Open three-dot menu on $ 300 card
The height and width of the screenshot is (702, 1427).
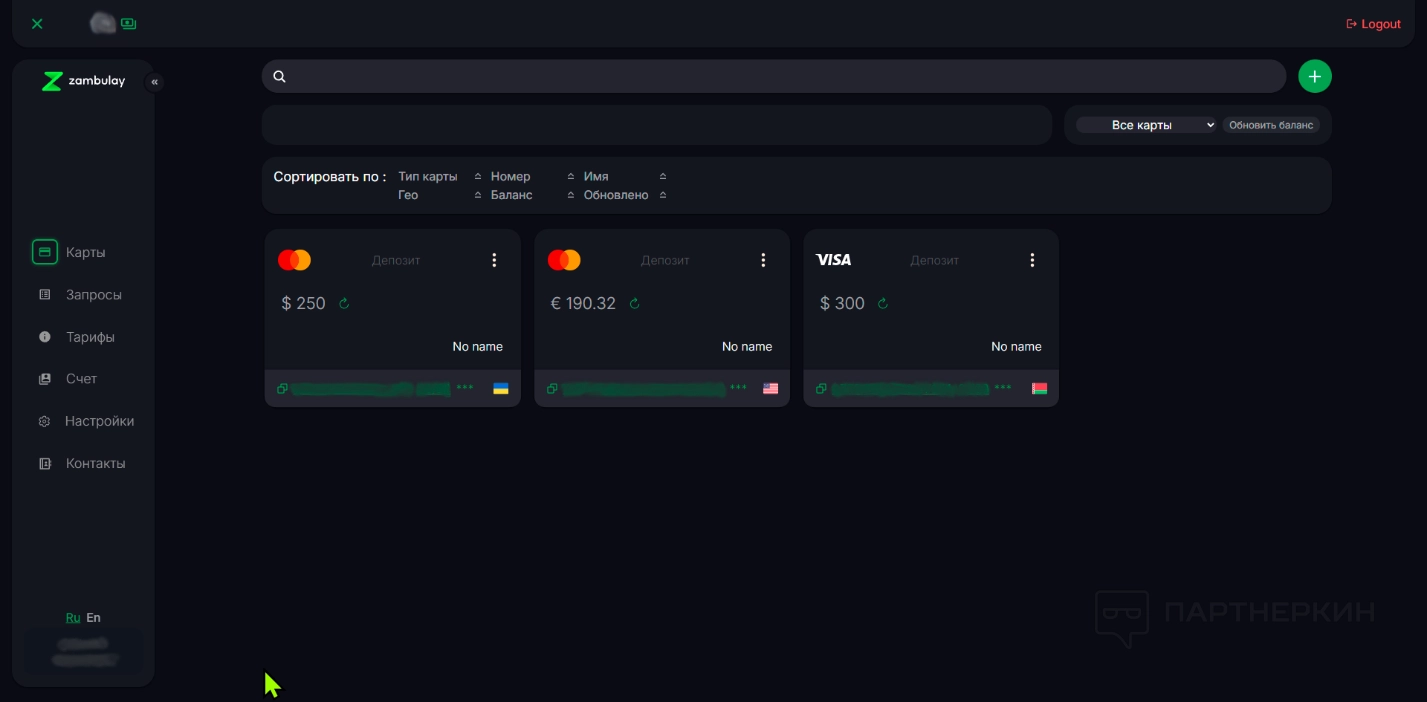1032,260
